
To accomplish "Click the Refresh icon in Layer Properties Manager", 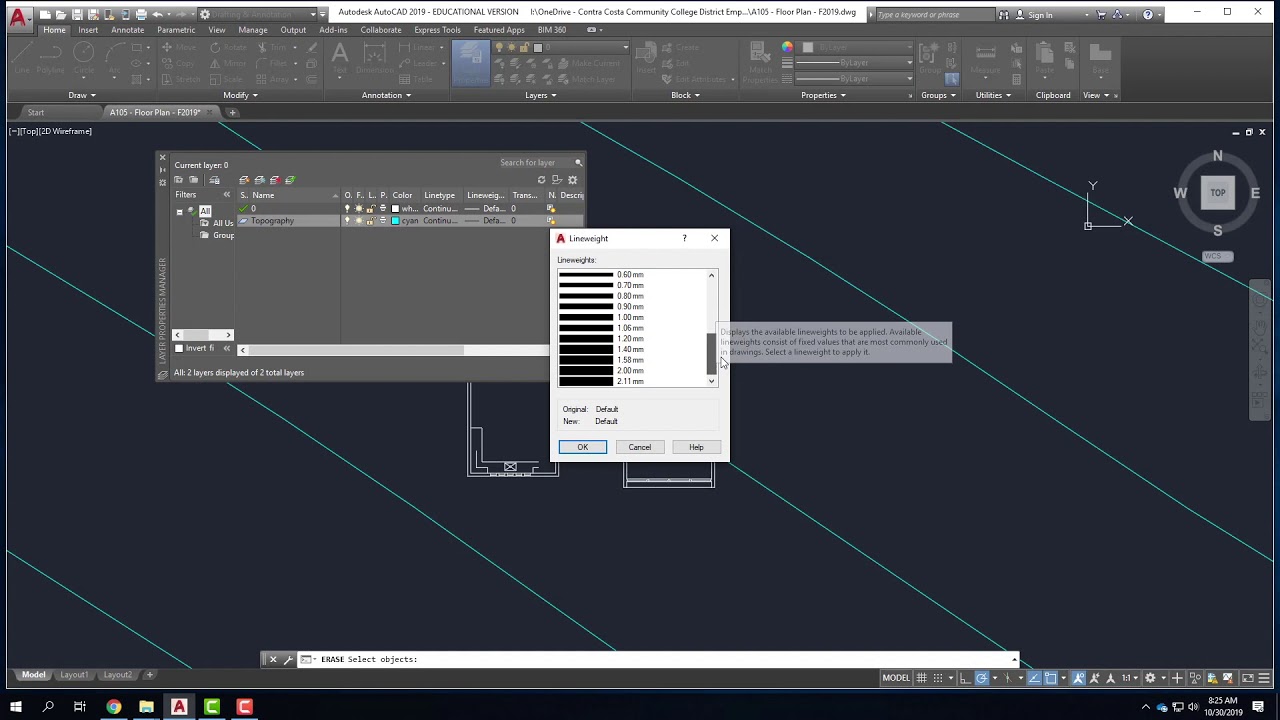I will pos(541,180).
